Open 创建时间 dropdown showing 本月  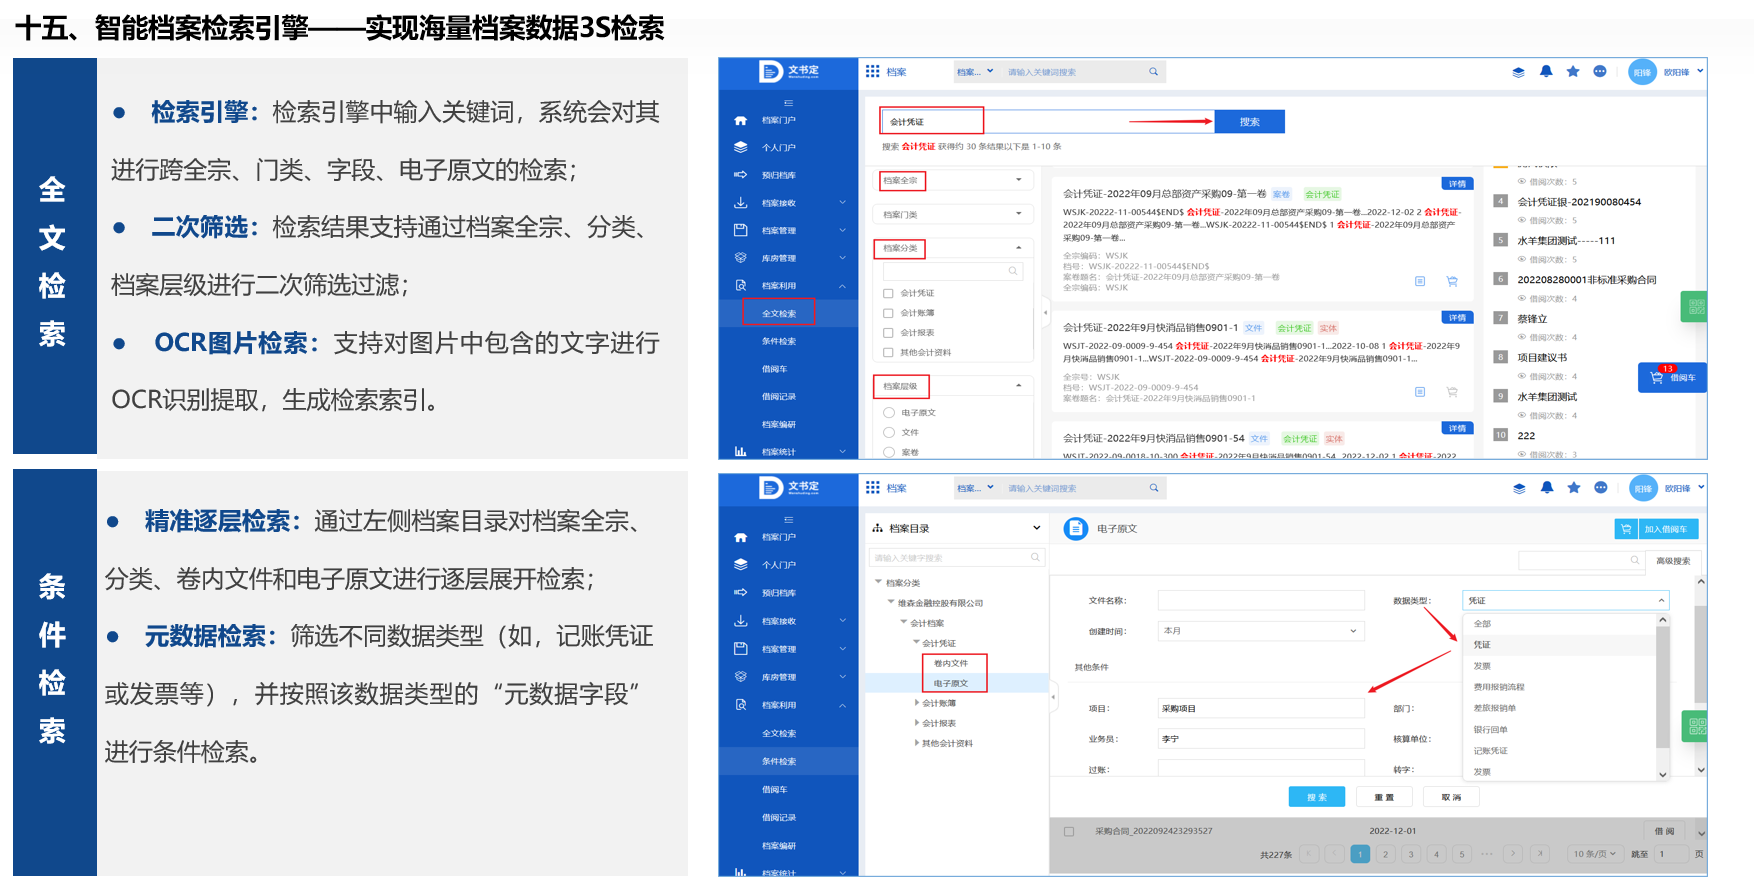click(x=1261, y=631)
